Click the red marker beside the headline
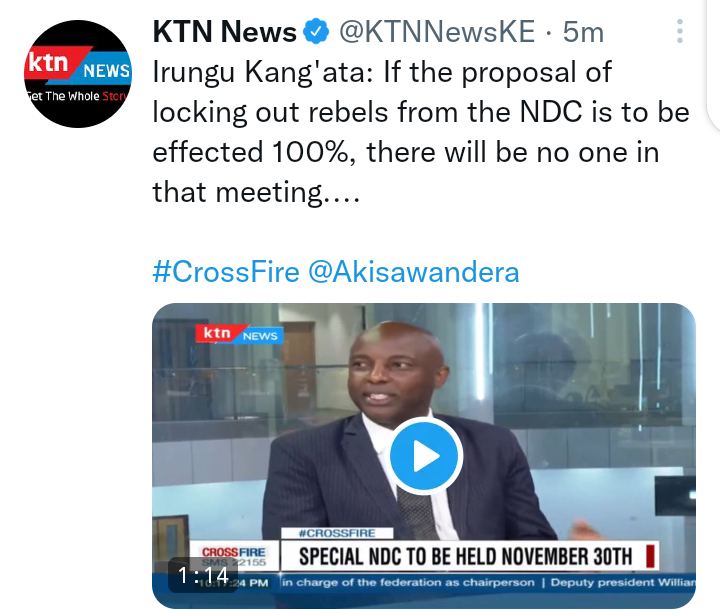720x610 pixels. click(650, 556)
